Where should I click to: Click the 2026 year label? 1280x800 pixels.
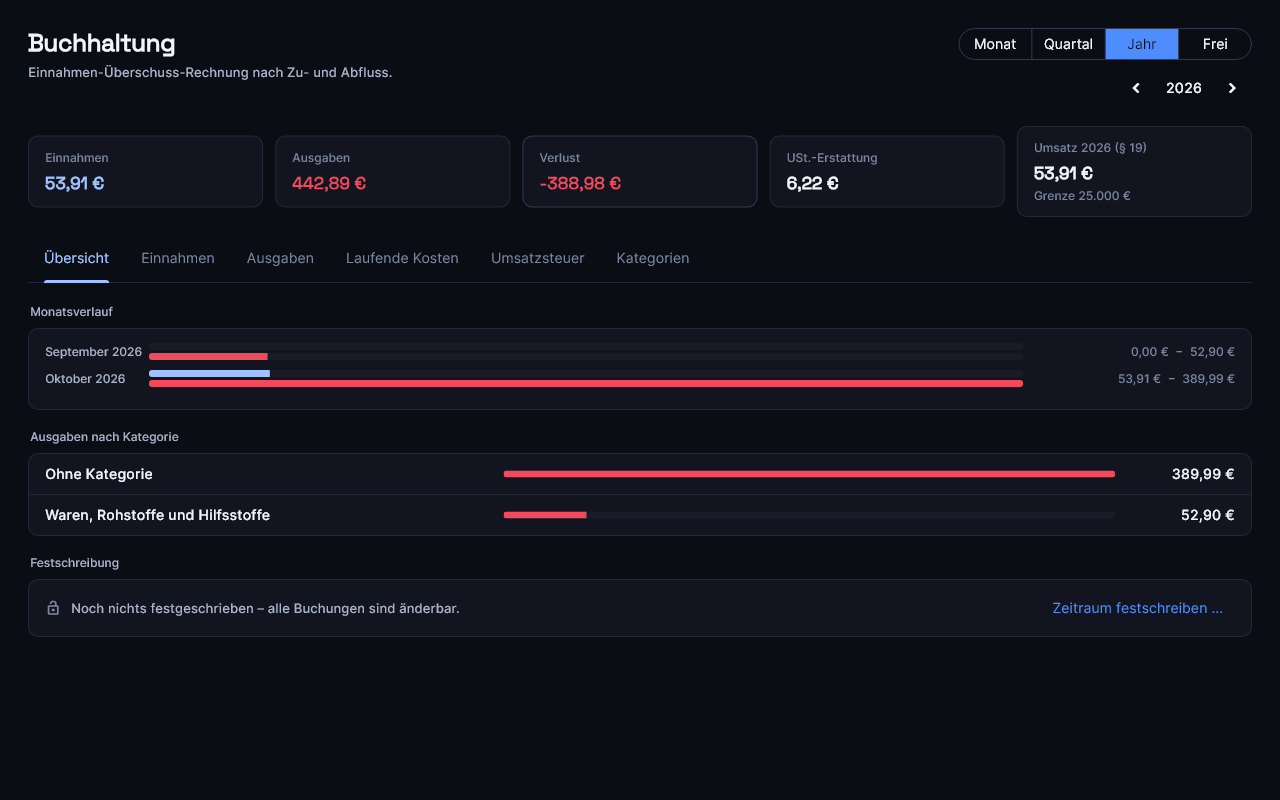[1184, 88]
